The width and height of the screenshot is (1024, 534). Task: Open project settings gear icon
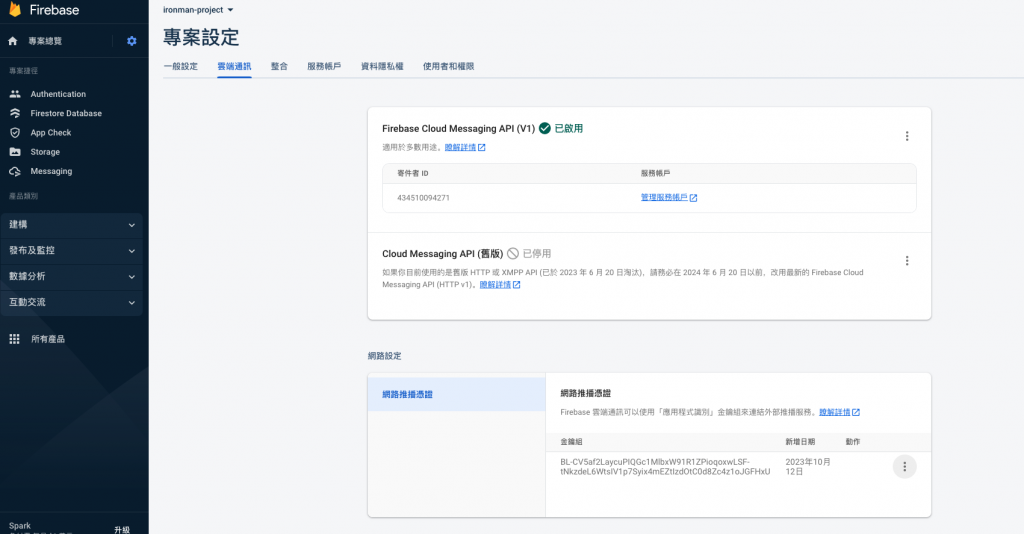(132, 41)
